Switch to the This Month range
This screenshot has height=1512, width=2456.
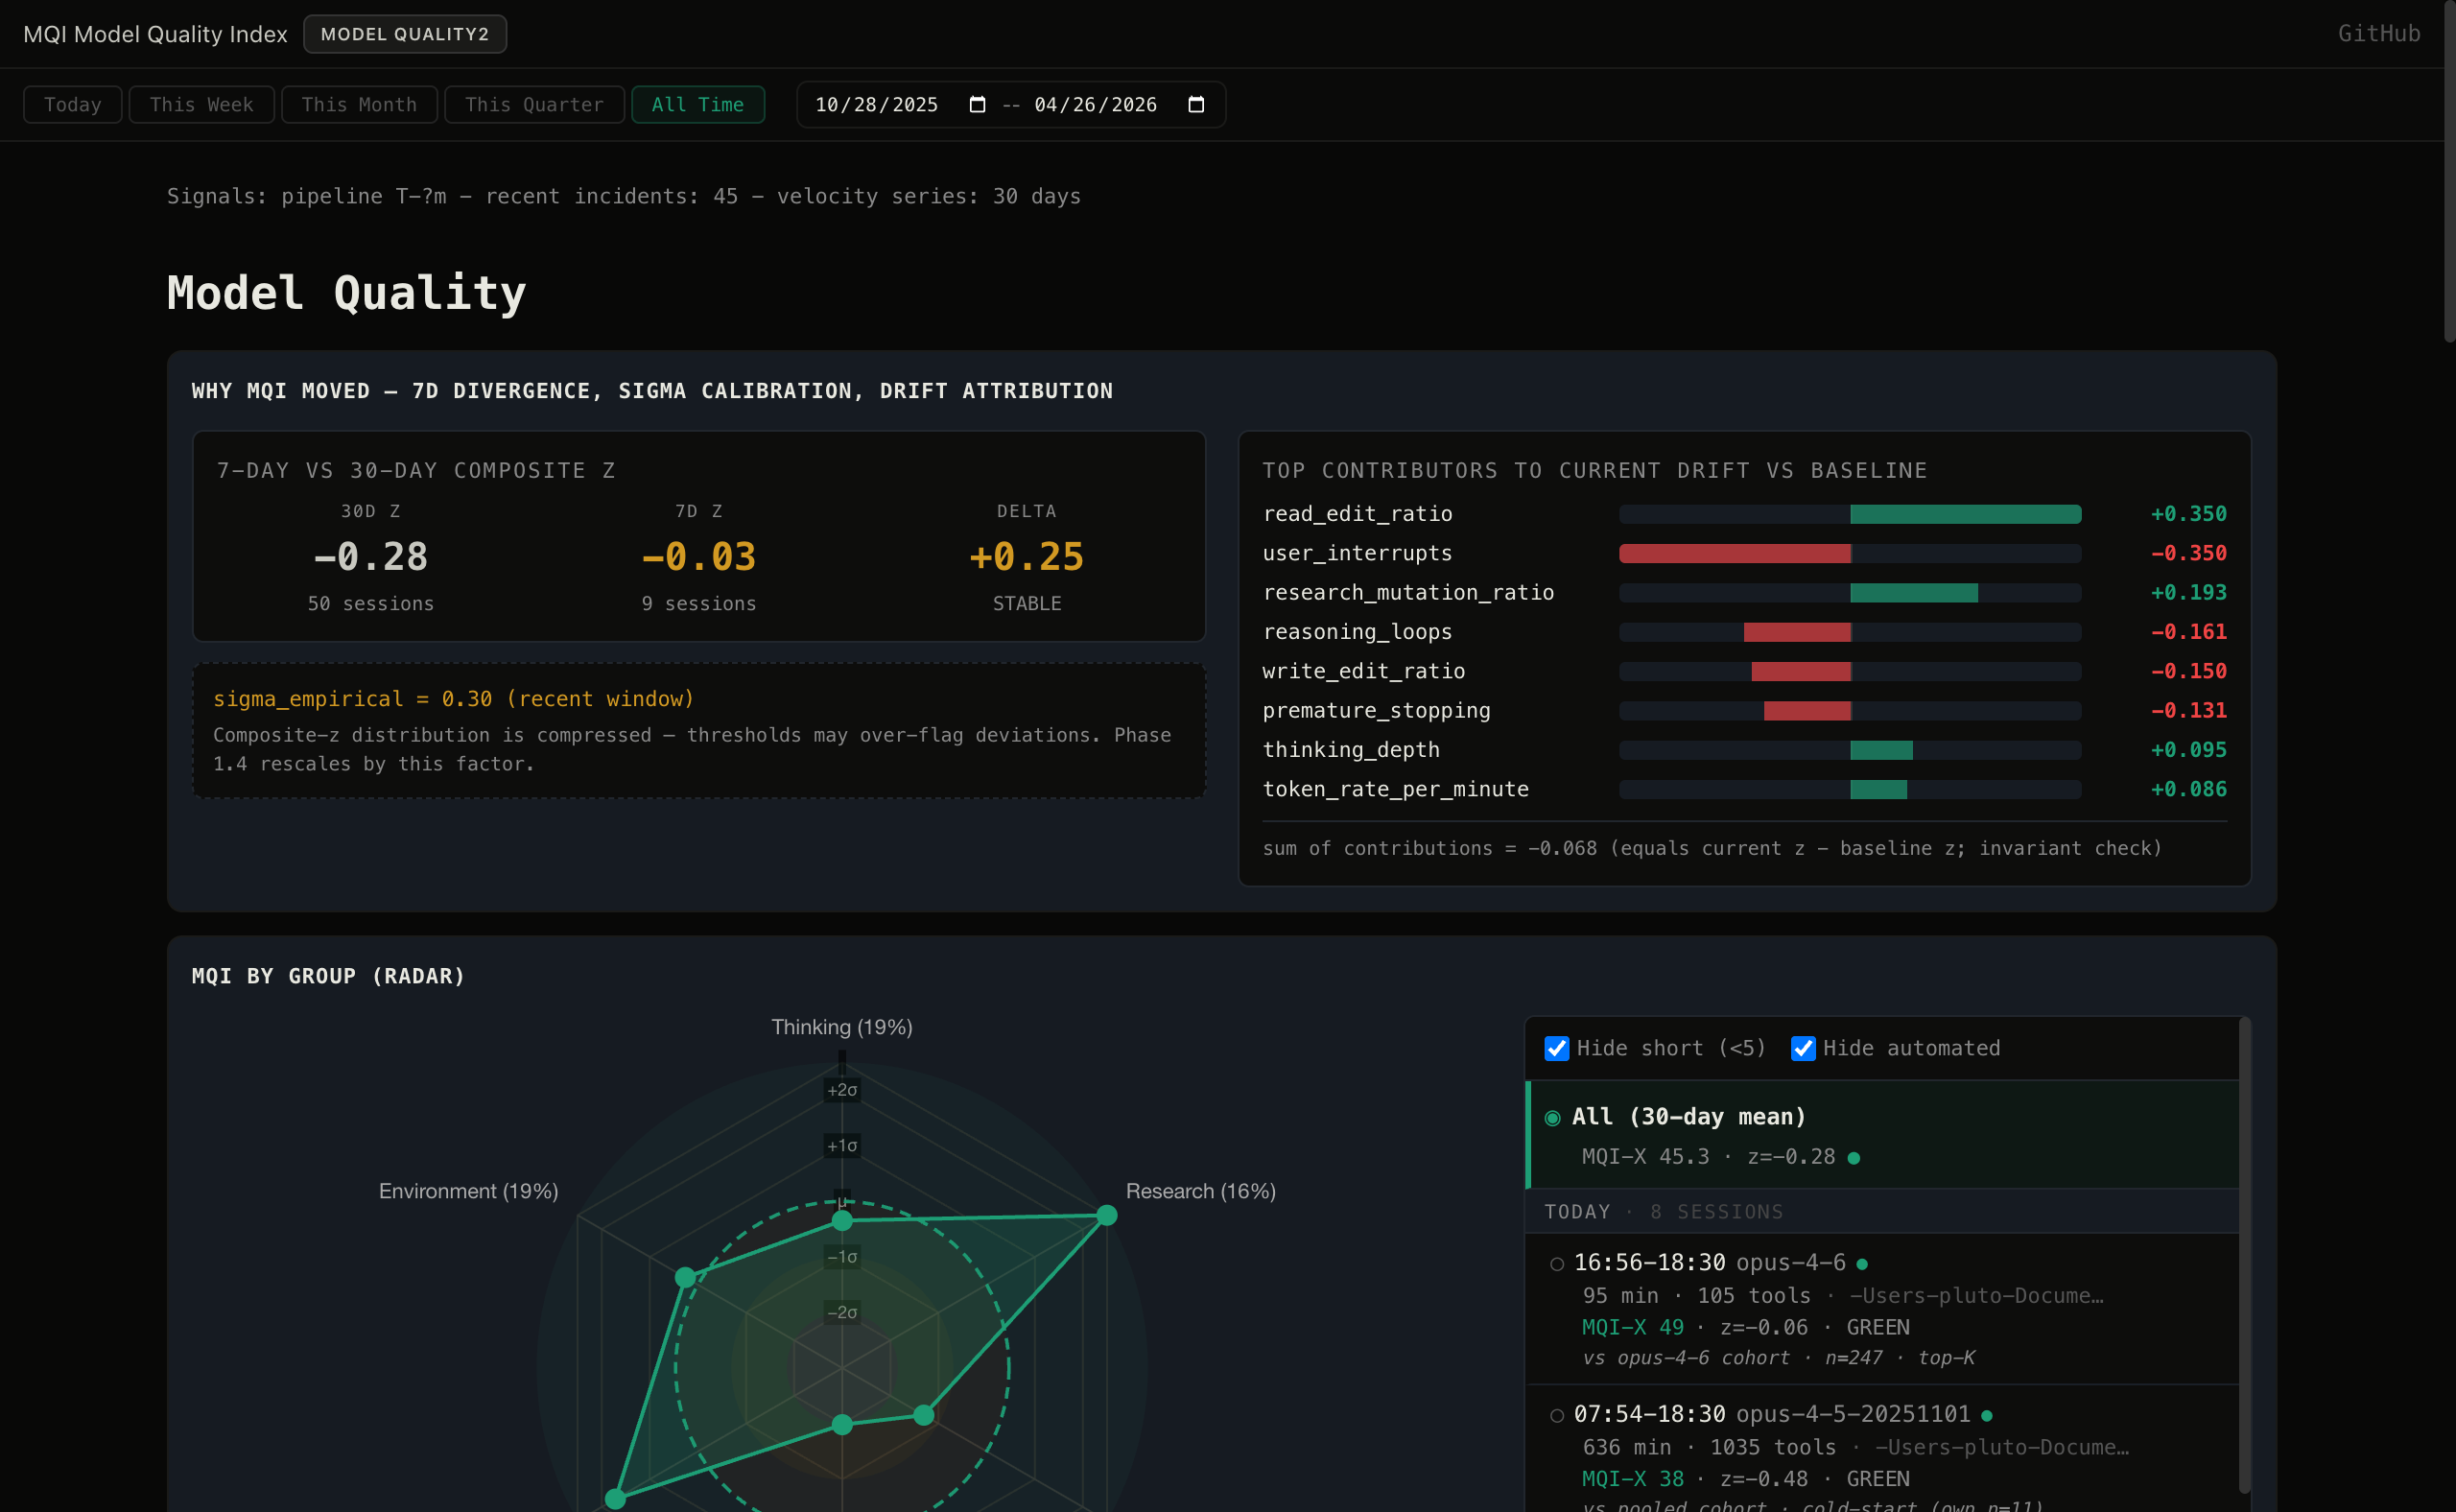pos(359,105)
